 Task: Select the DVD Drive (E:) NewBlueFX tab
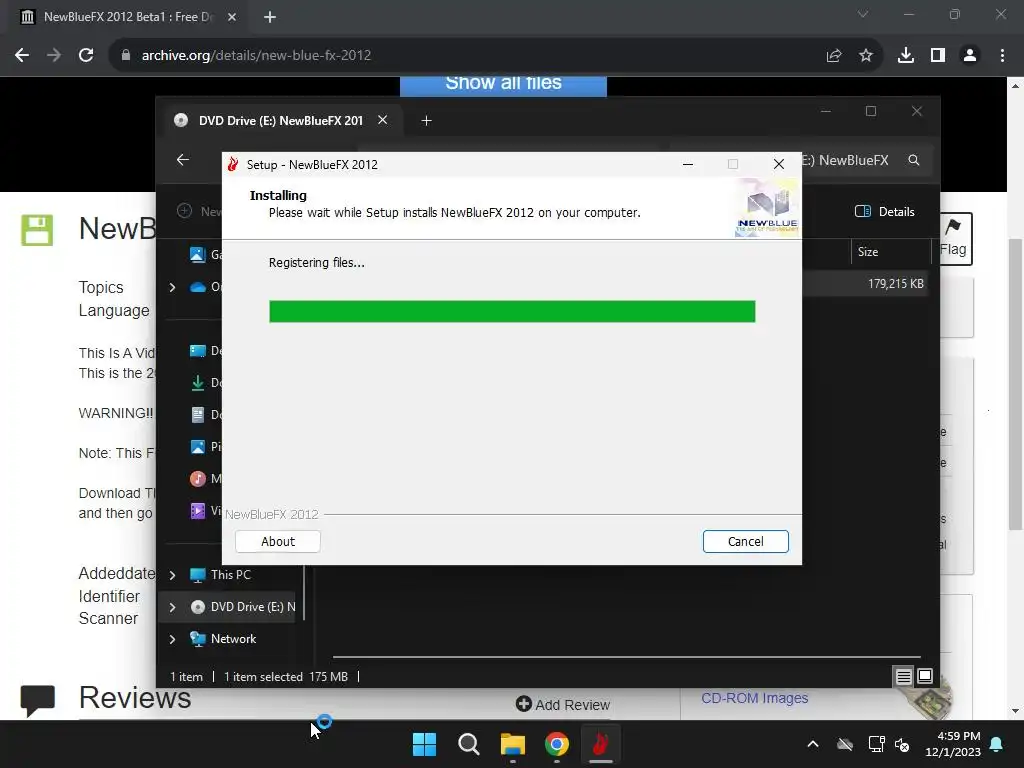coord(281,121)
